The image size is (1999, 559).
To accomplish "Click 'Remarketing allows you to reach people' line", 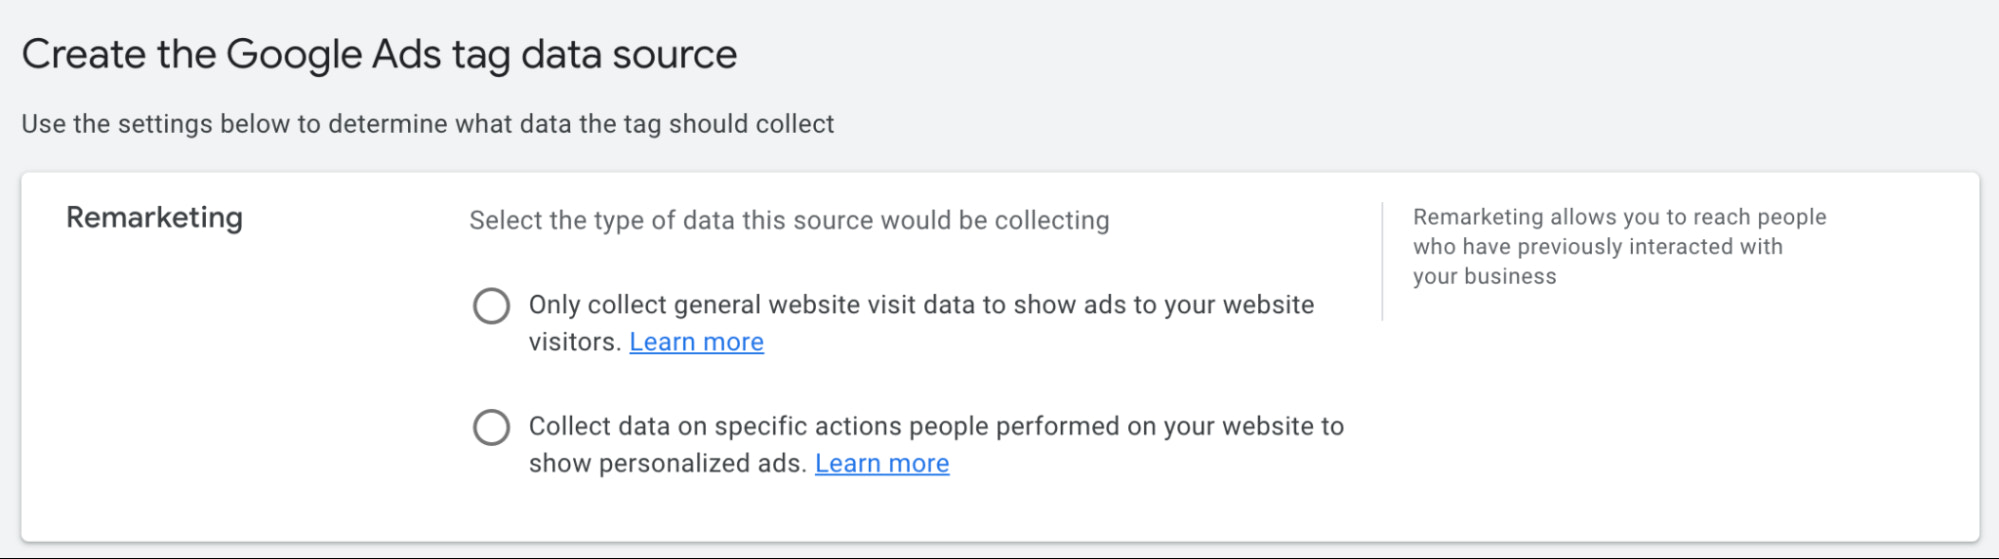I will pos(1619,217).
